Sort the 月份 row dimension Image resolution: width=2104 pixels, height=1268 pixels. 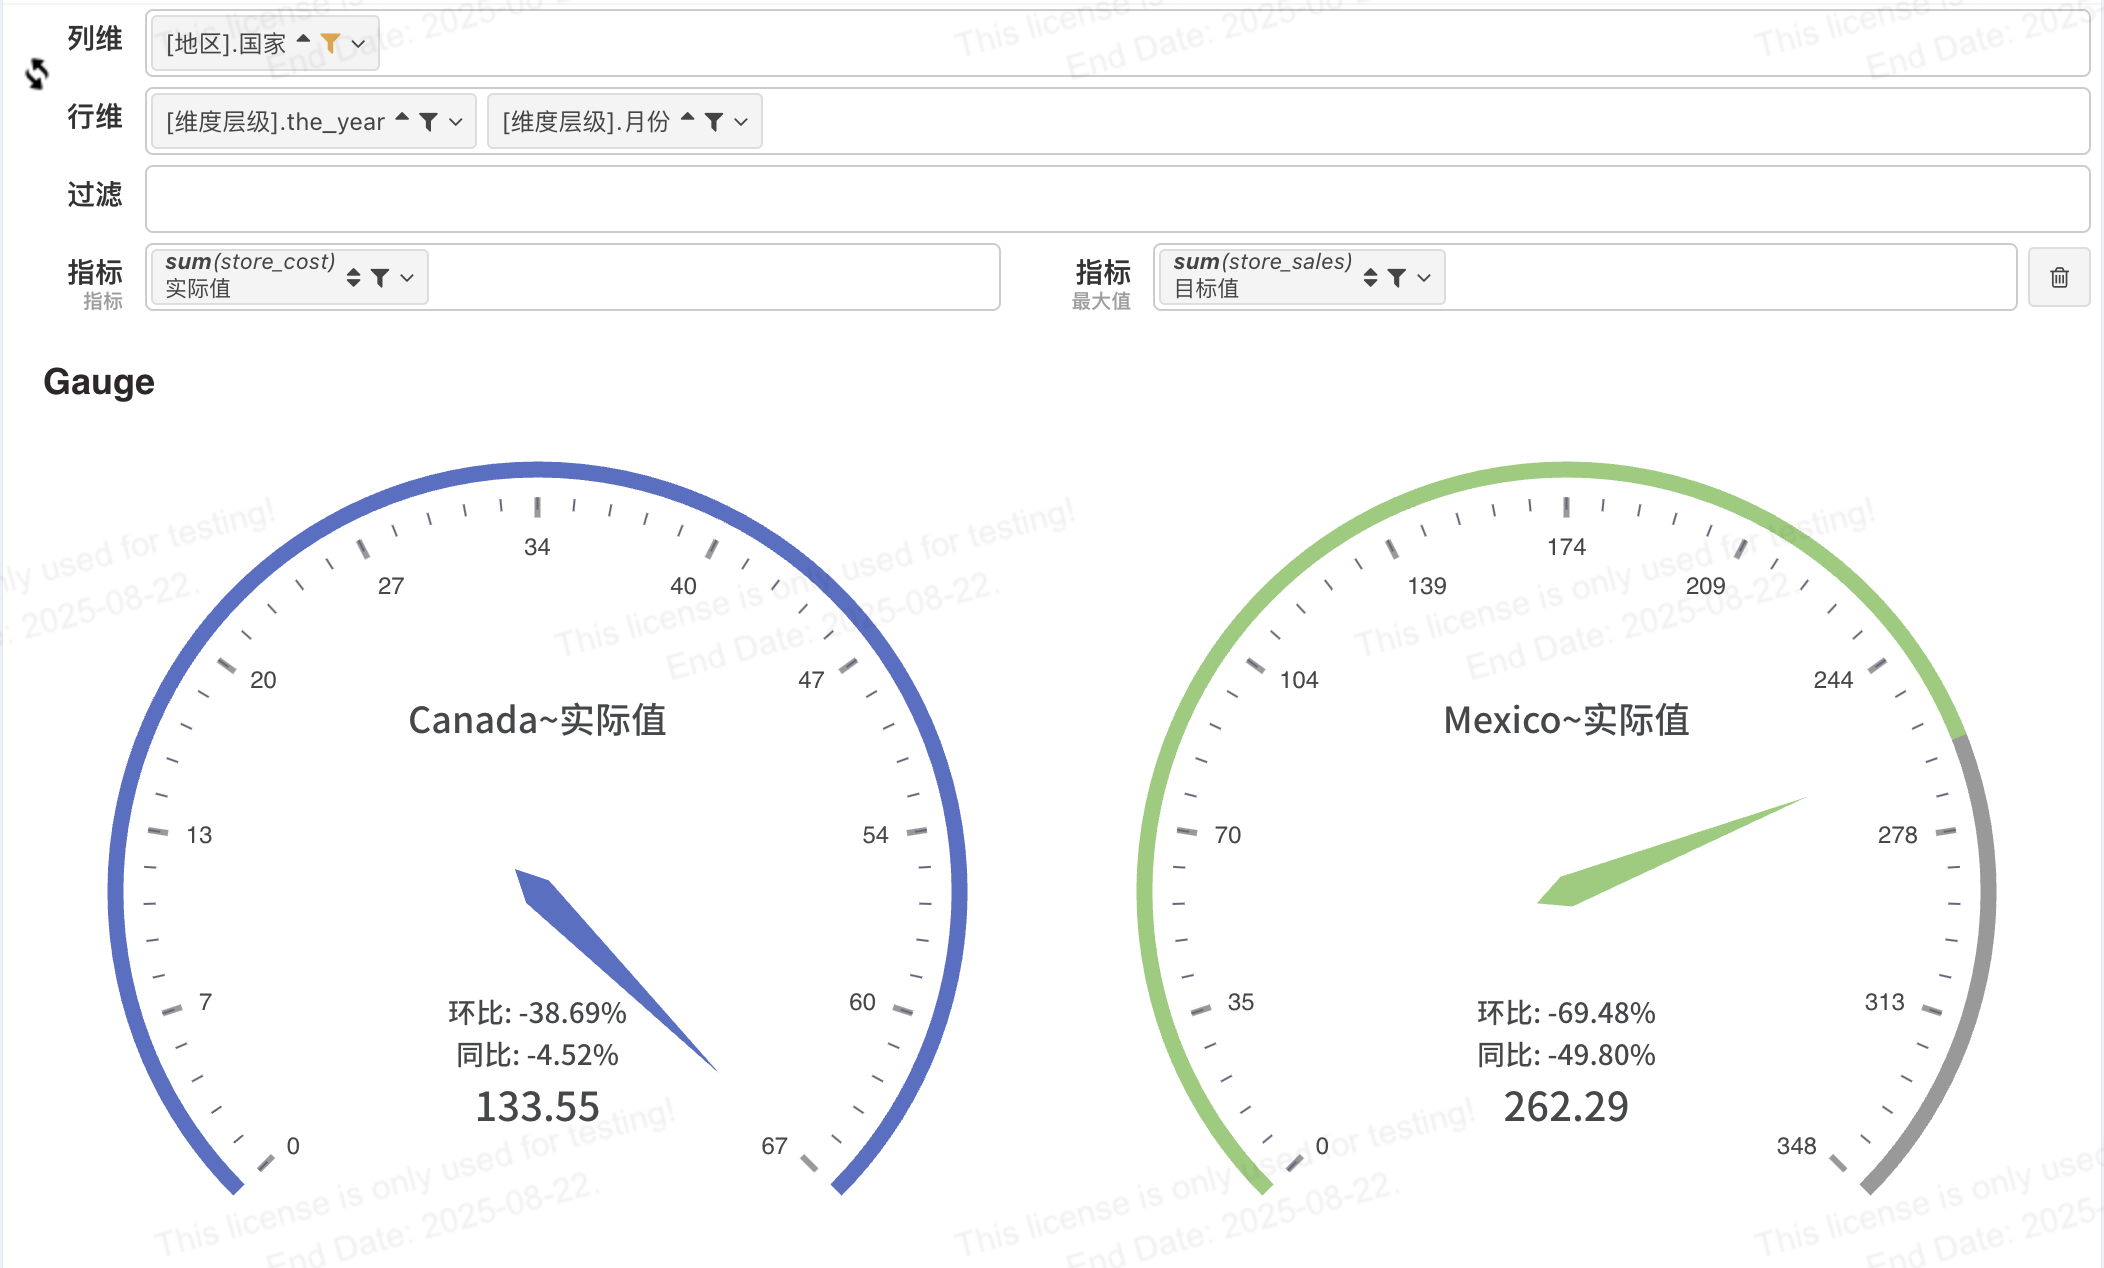tap(688, 118)
